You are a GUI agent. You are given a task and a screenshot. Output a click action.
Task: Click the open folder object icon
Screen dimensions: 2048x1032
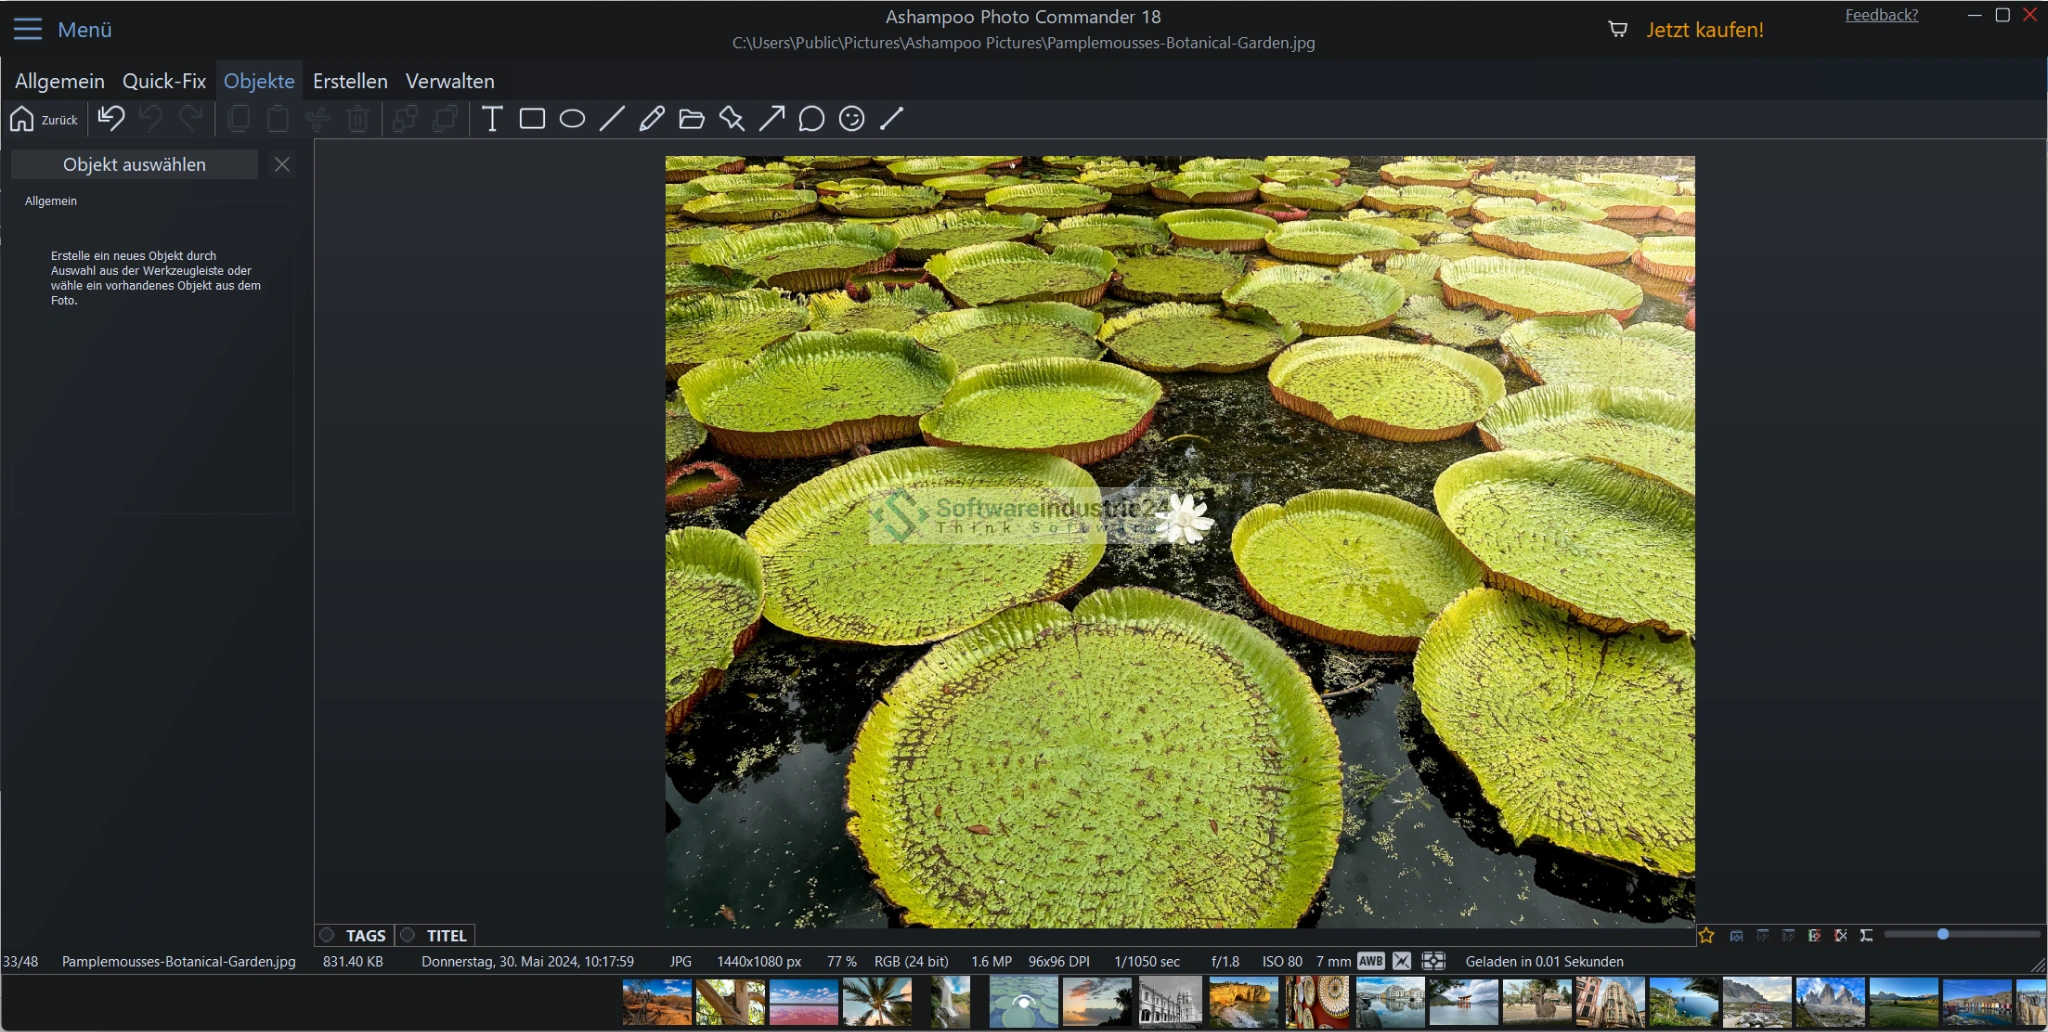[x=692, y=119]
